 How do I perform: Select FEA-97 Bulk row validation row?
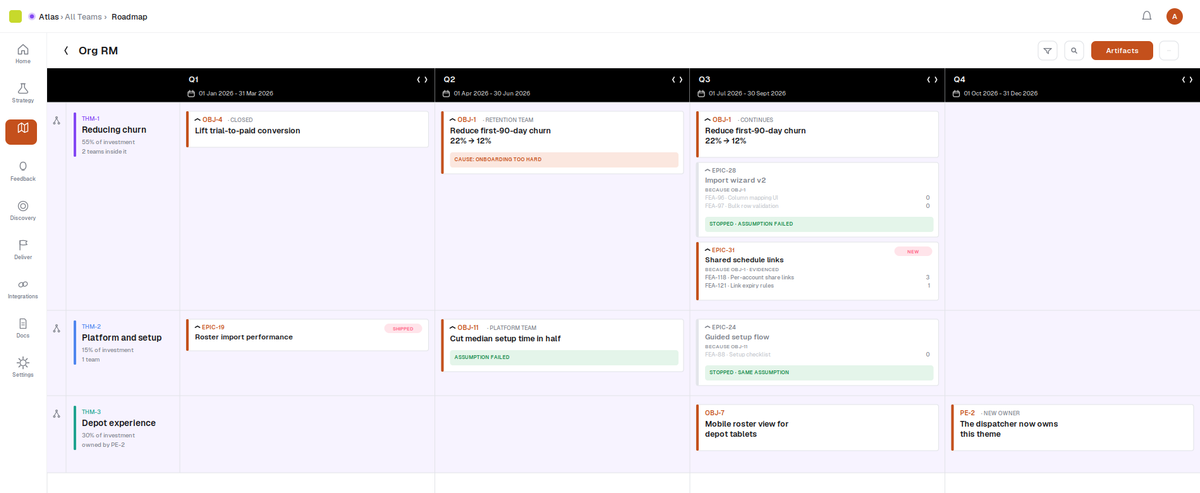[817, 206]
